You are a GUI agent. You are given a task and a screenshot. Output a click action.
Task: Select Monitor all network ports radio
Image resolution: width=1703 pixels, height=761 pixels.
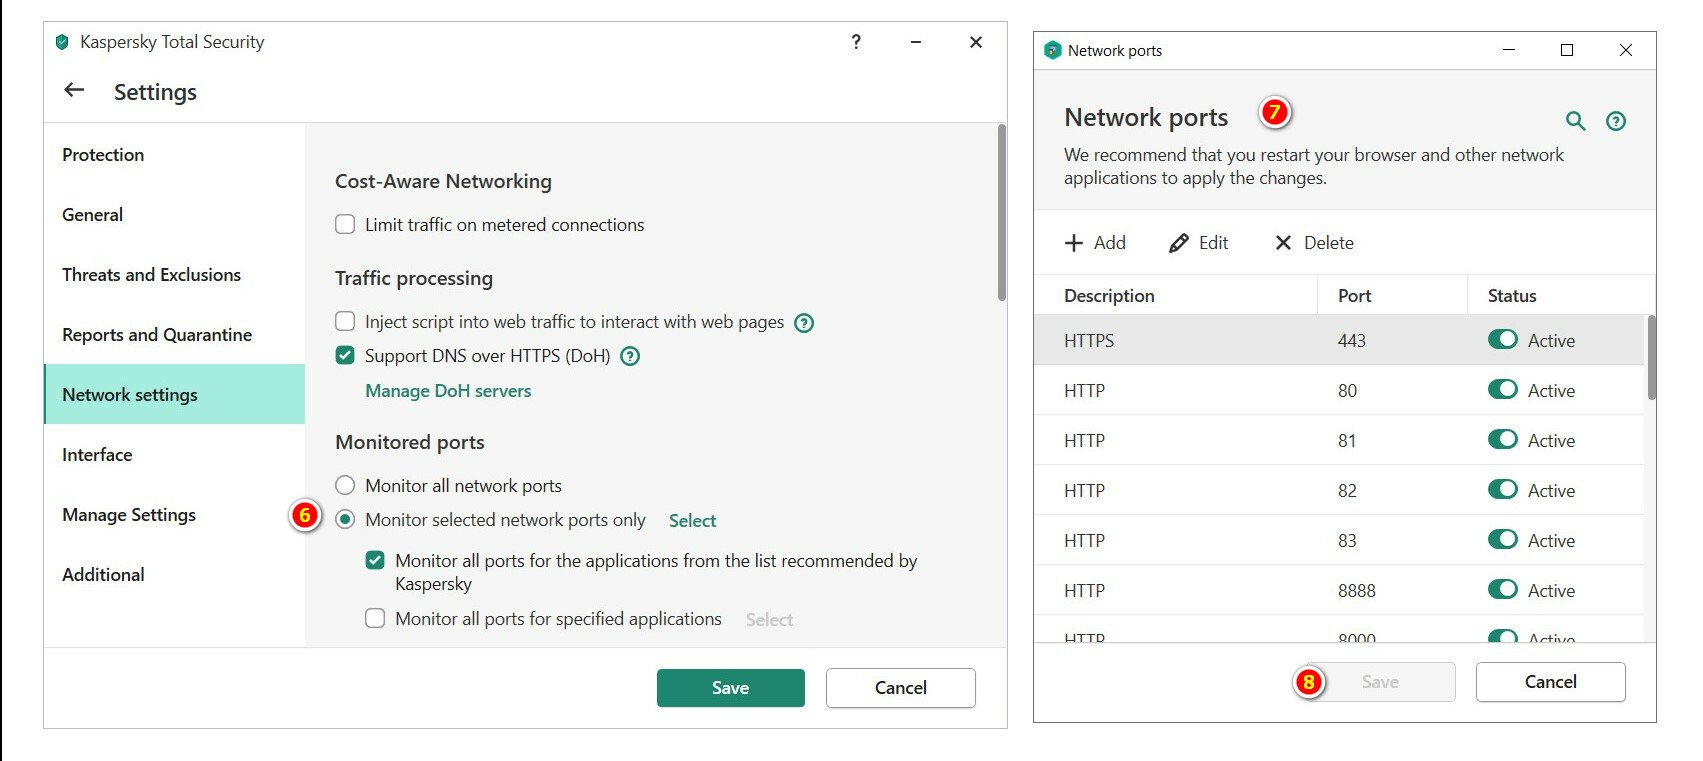click(x=345, y=486)
